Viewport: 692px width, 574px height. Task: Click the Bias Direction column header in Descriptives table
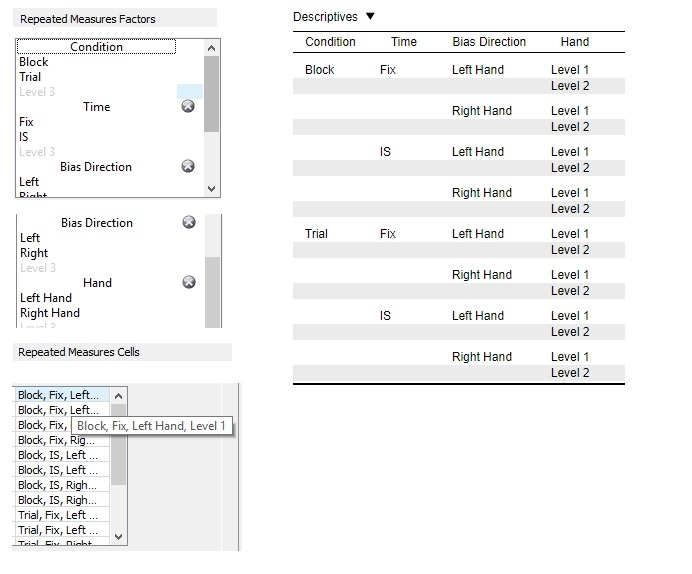coord(489,41)
